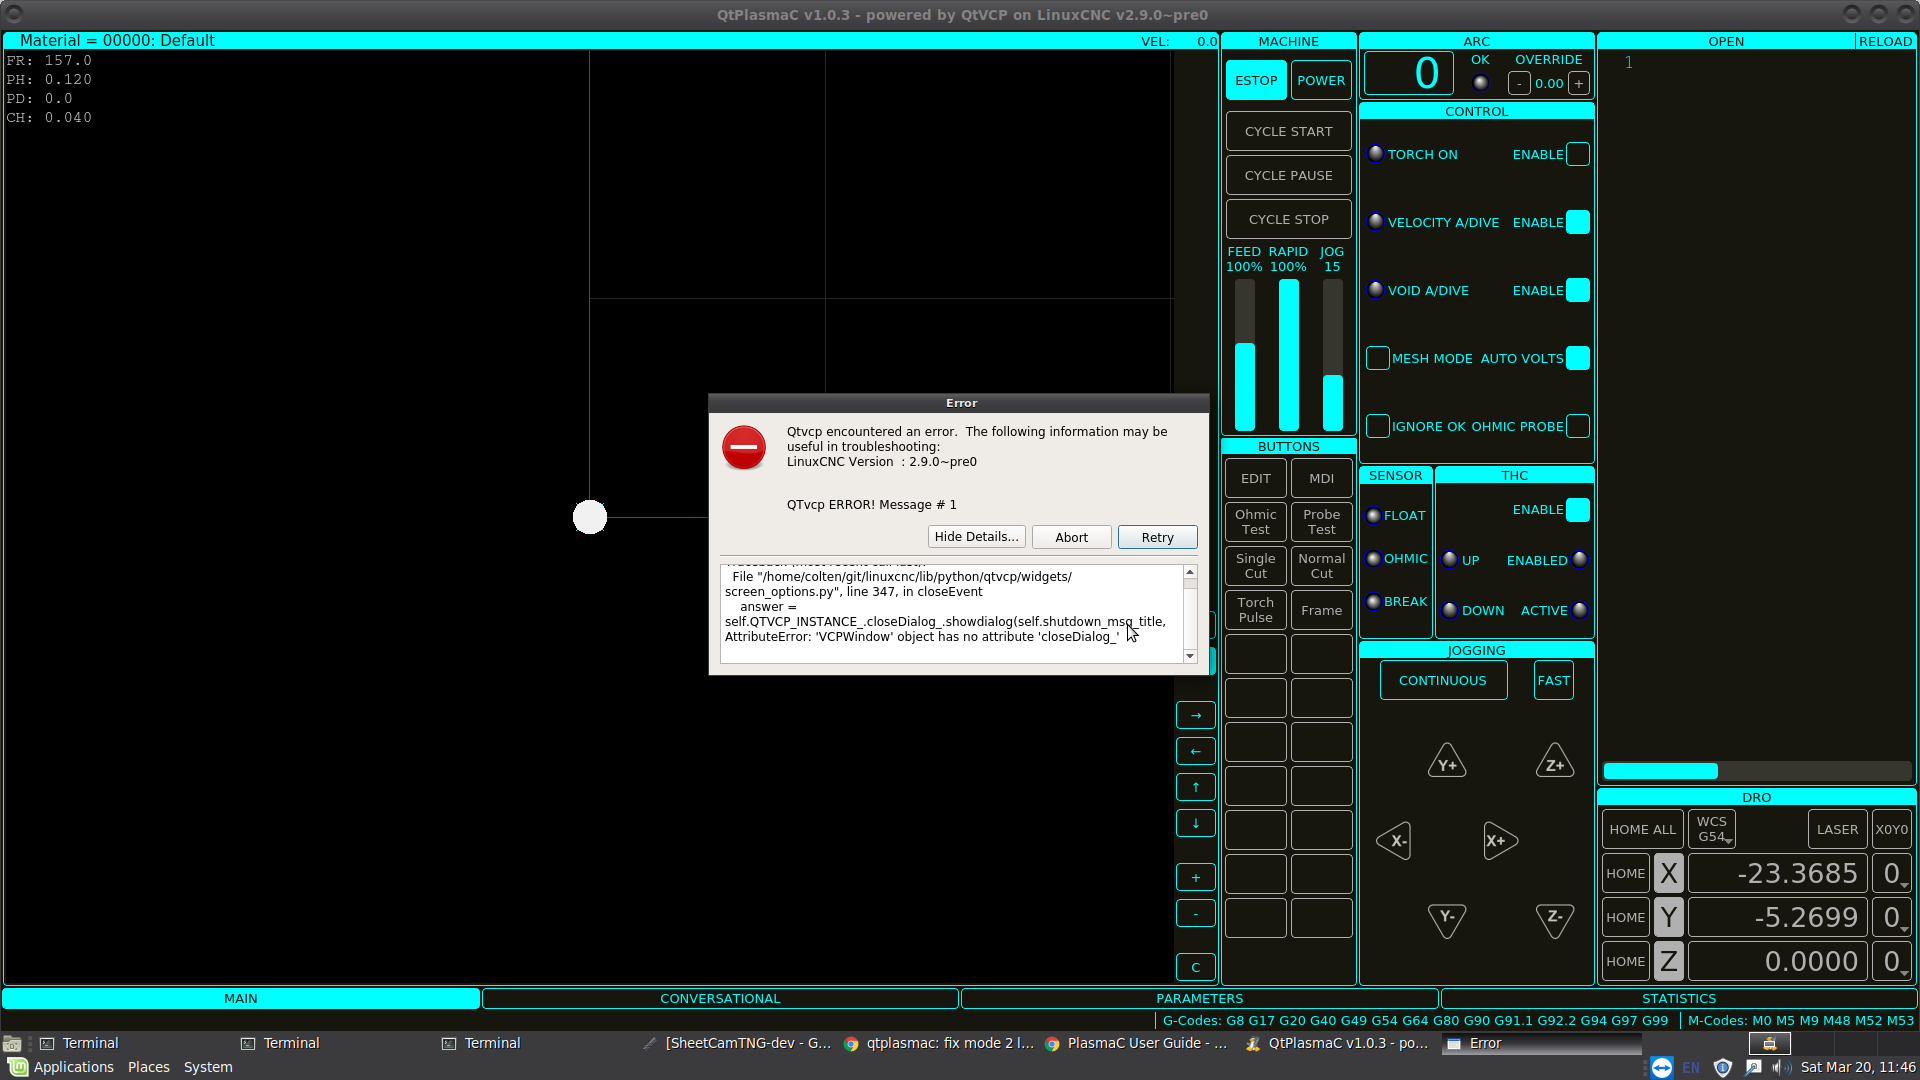The image size is (1920, 1080).
Task: Click the X axis label button
Action: tap(1668, 873)
